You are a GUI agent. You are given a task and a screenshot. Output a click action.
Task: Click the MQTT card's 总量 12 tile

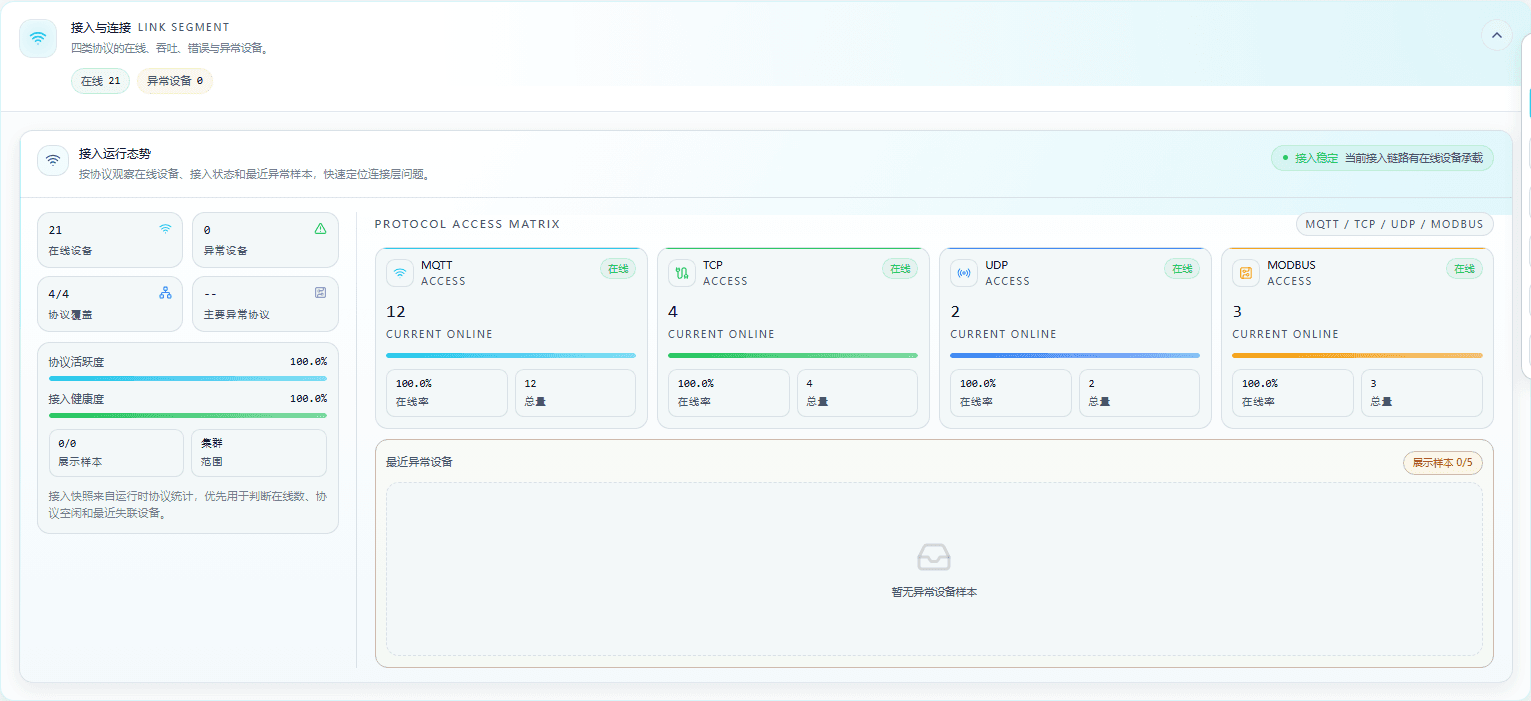coord(576,393)
